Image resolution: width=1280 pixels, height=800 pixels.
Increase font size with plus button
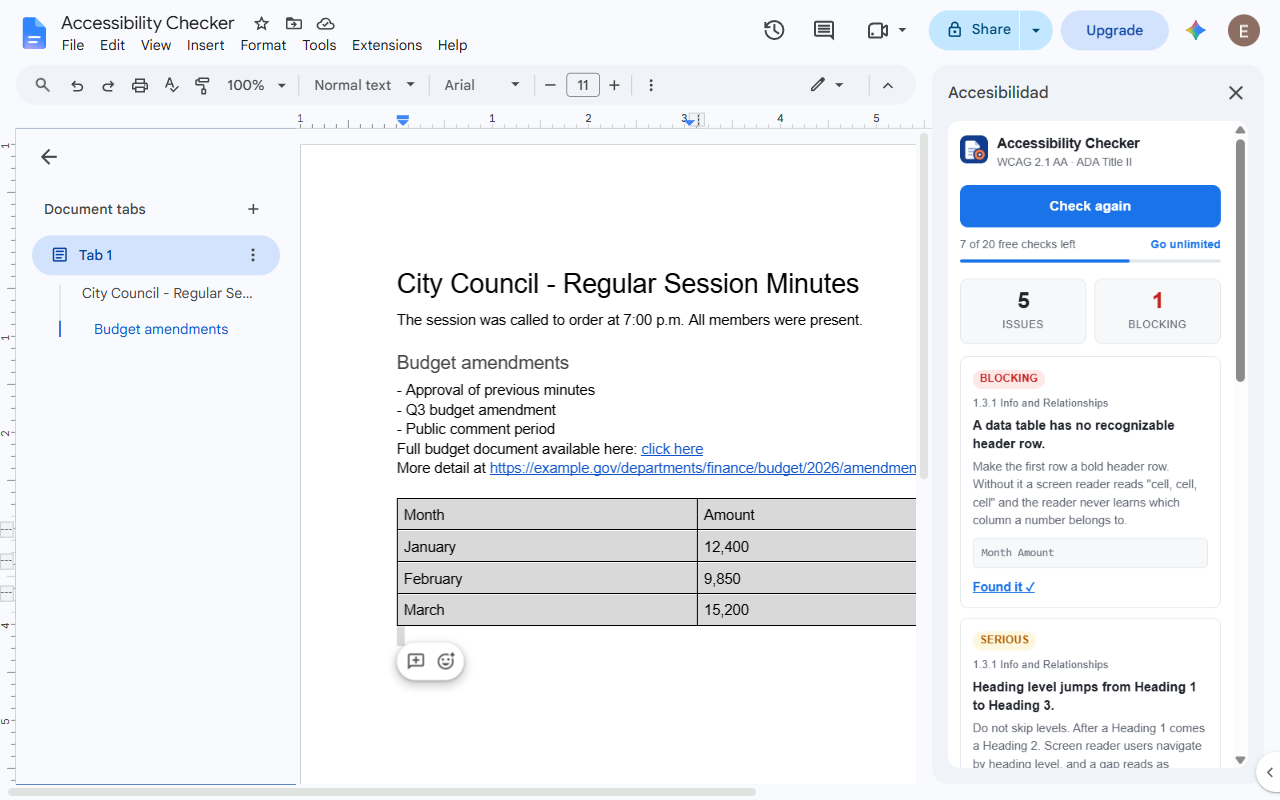pos(614,85)
